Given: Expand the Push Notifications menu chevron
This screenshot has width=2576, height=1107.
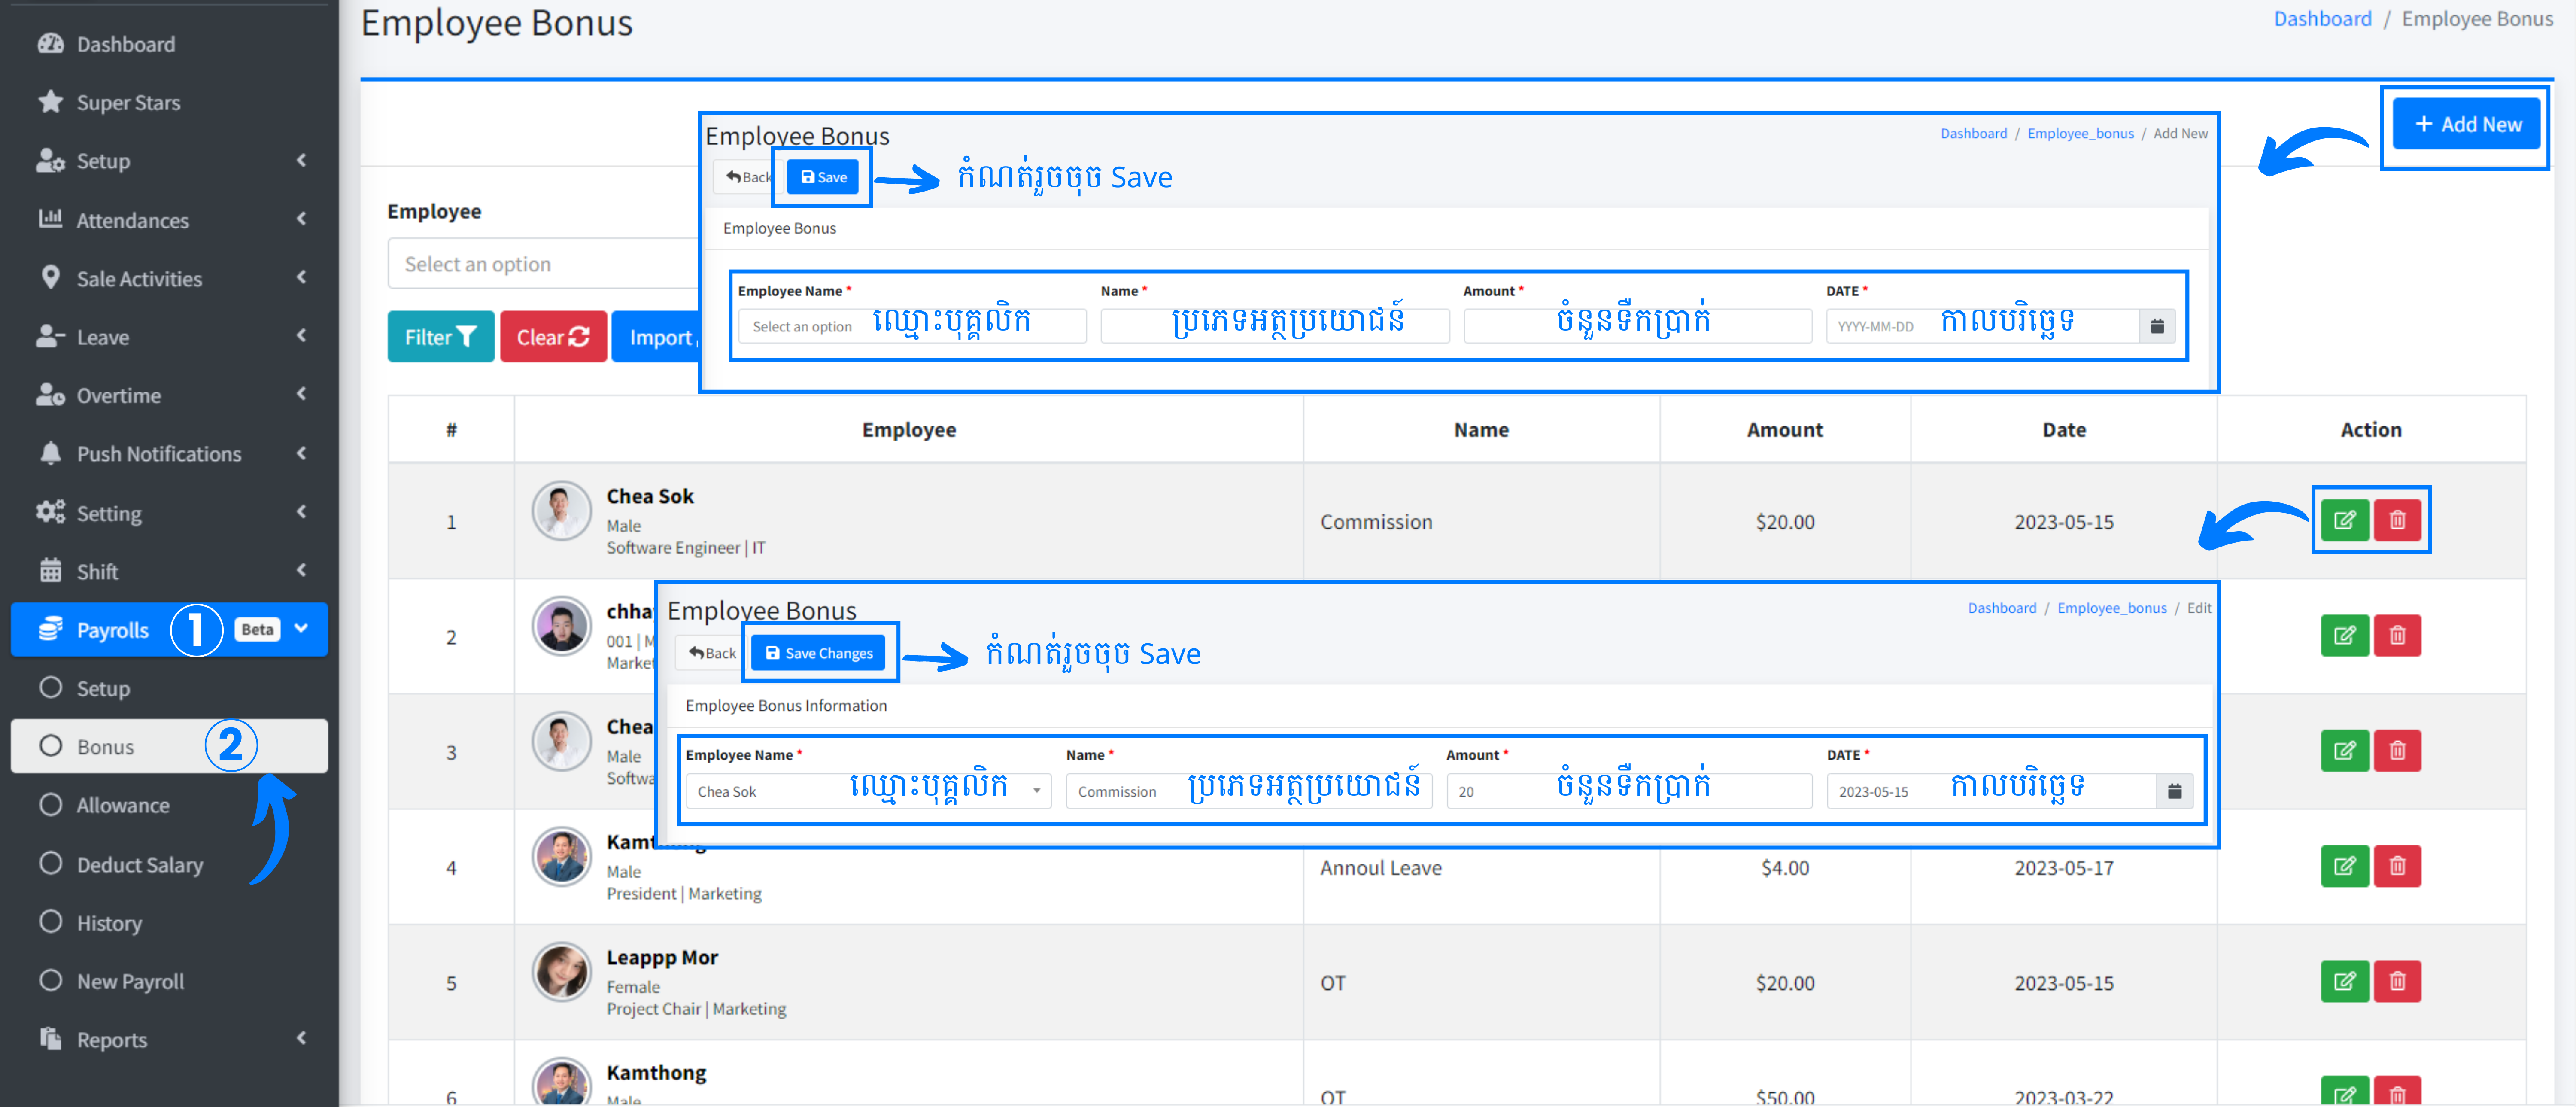Looking at the screenshot, I should (x=301, y=453).
